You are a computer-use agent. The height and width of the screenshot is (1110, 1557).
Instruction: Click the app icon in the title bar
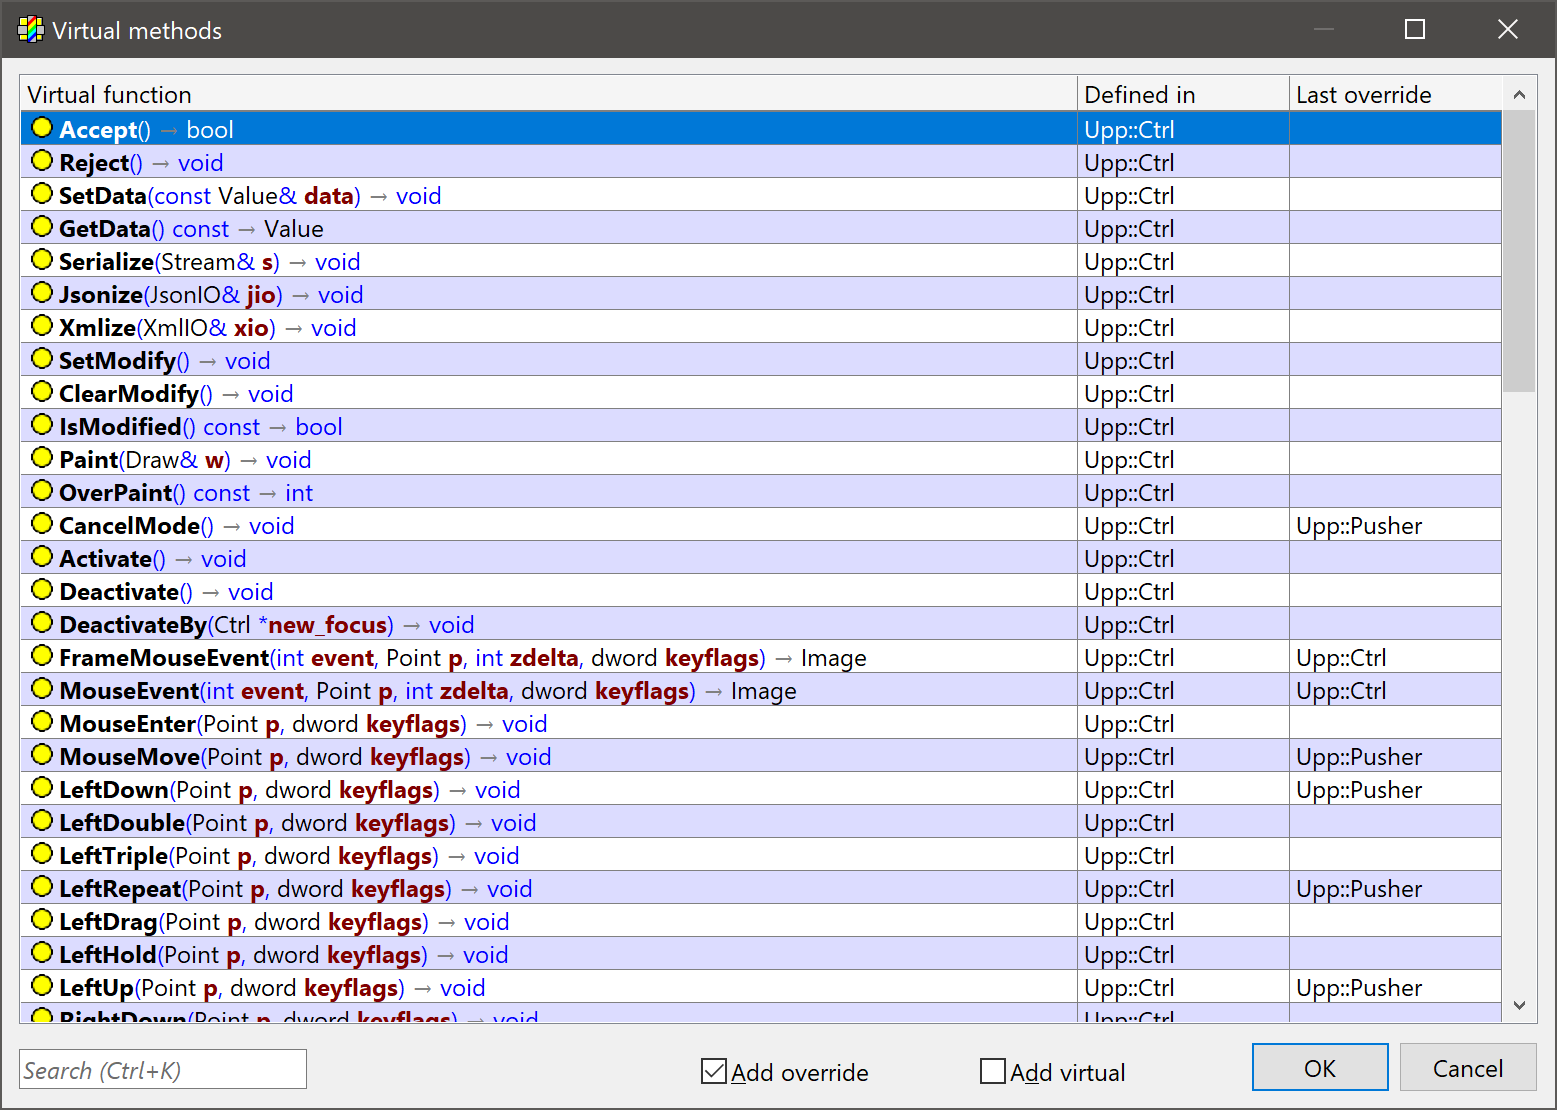click(x=31, y=30)
